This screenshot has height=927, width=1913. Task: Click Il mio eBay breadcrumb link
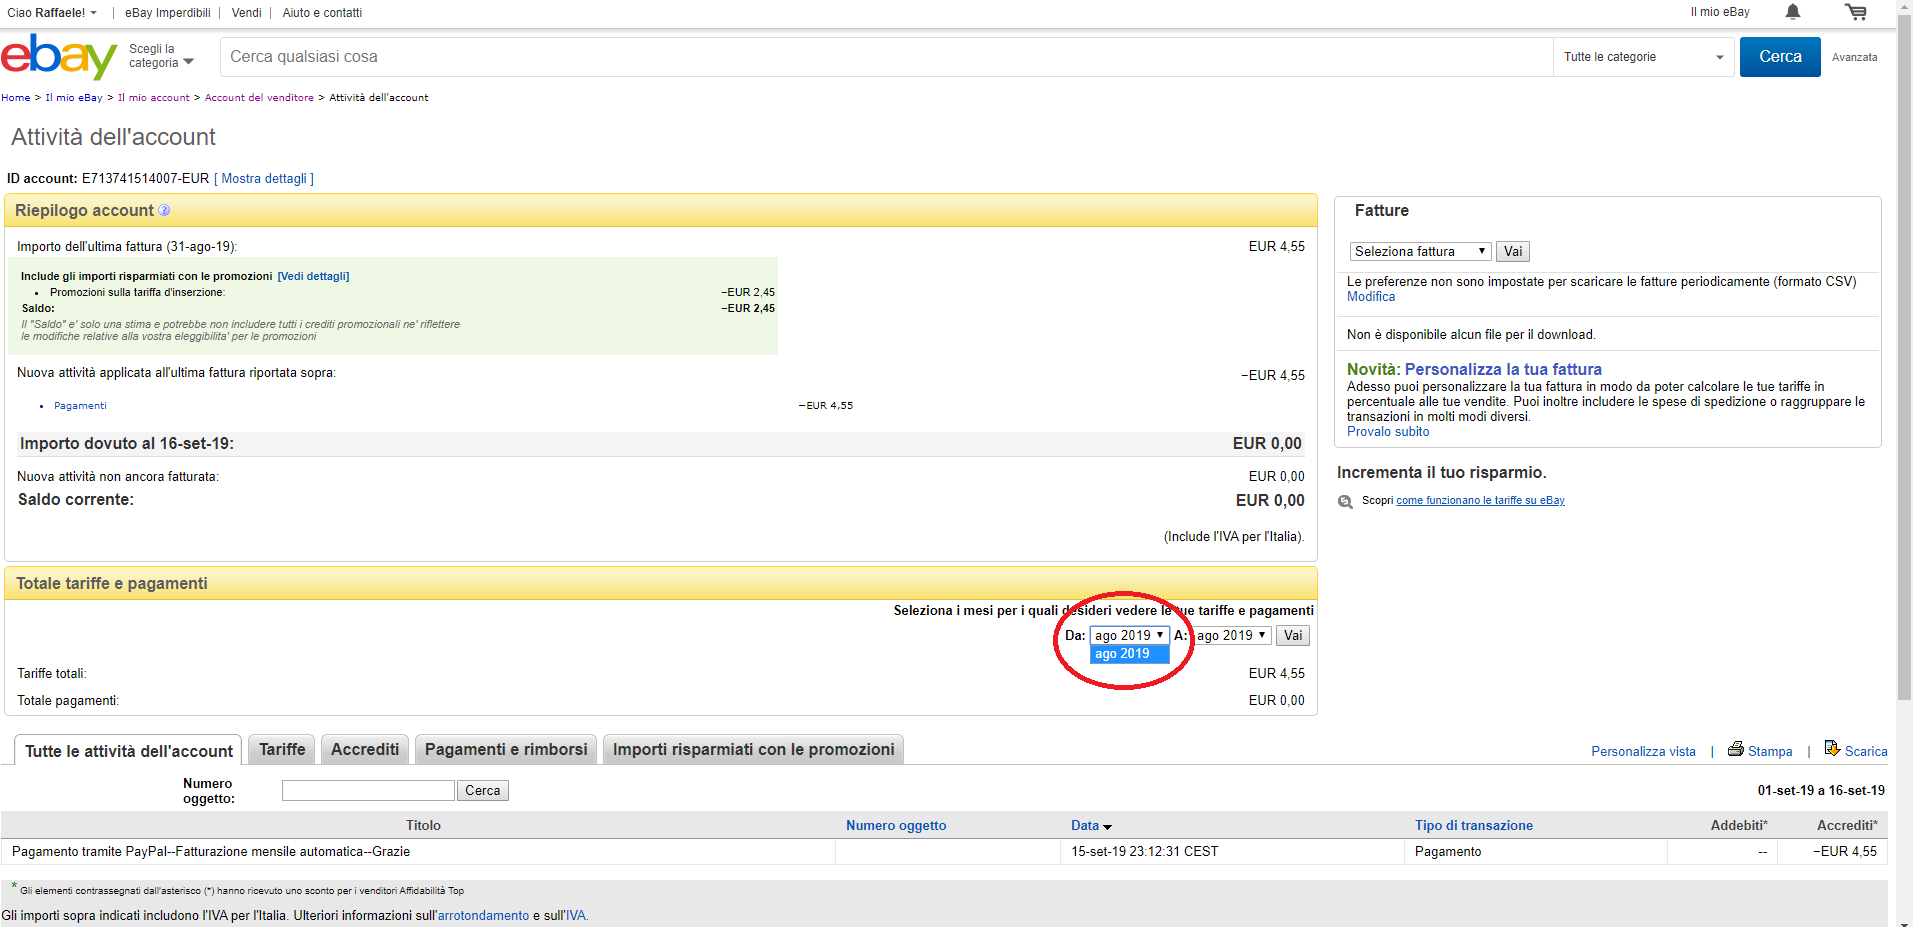tap(74, 97)
